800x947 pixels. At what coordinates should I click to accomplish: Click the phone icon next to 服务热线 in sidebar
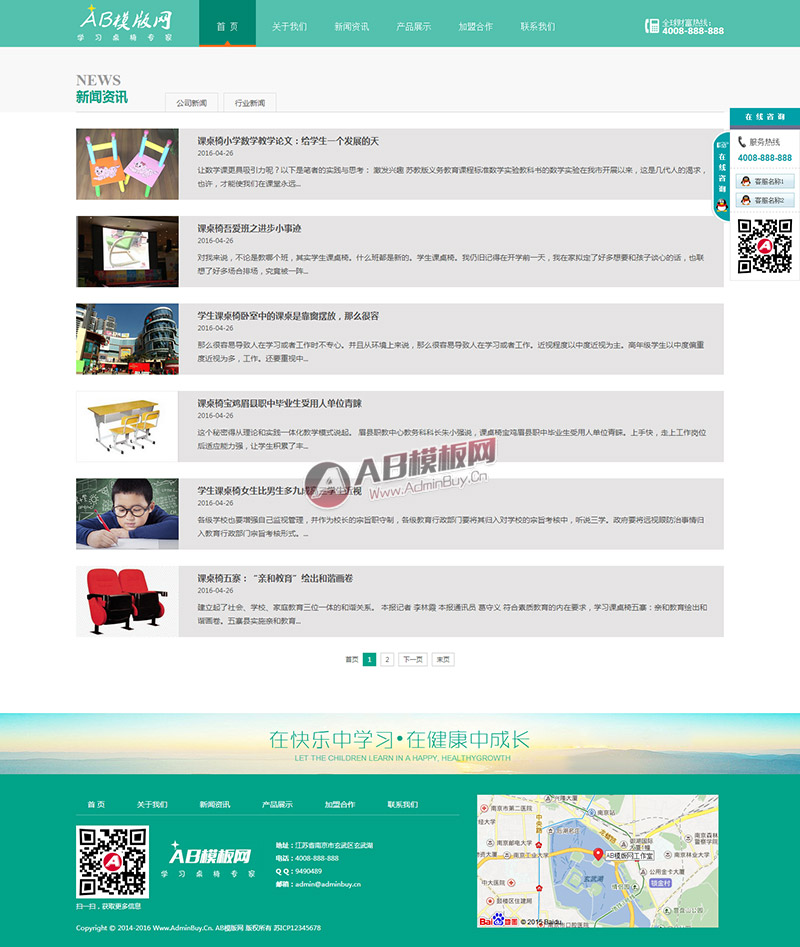(741, 142)
